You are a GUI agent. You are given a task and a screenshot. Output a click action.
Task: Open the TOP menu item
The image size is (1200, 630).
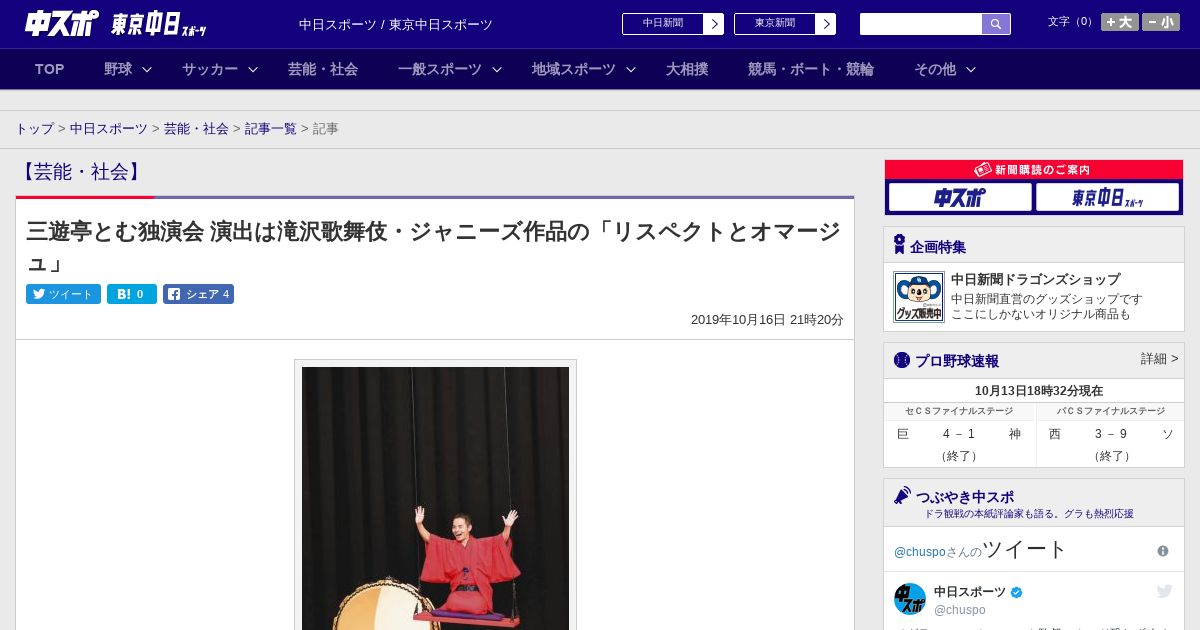(x=49, y=69)
